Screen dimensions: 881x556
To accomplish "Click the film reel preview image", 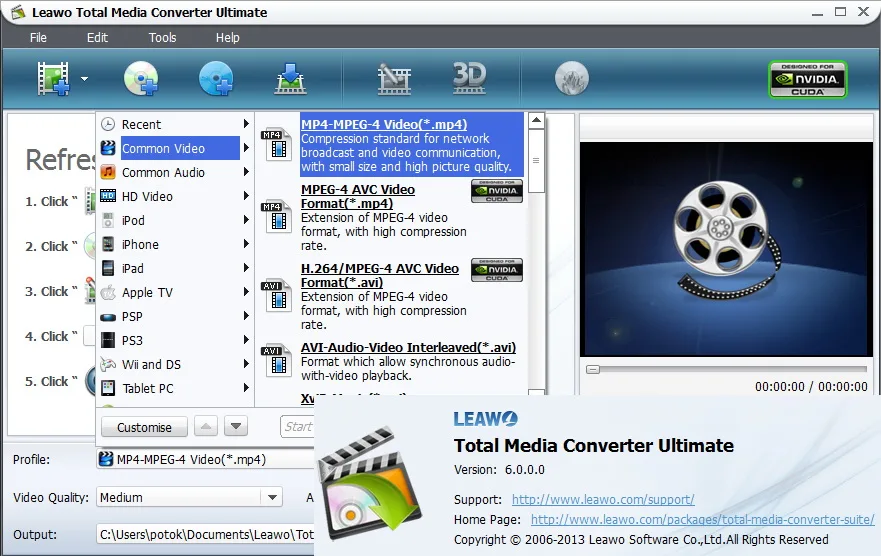I will pos(726,249).
